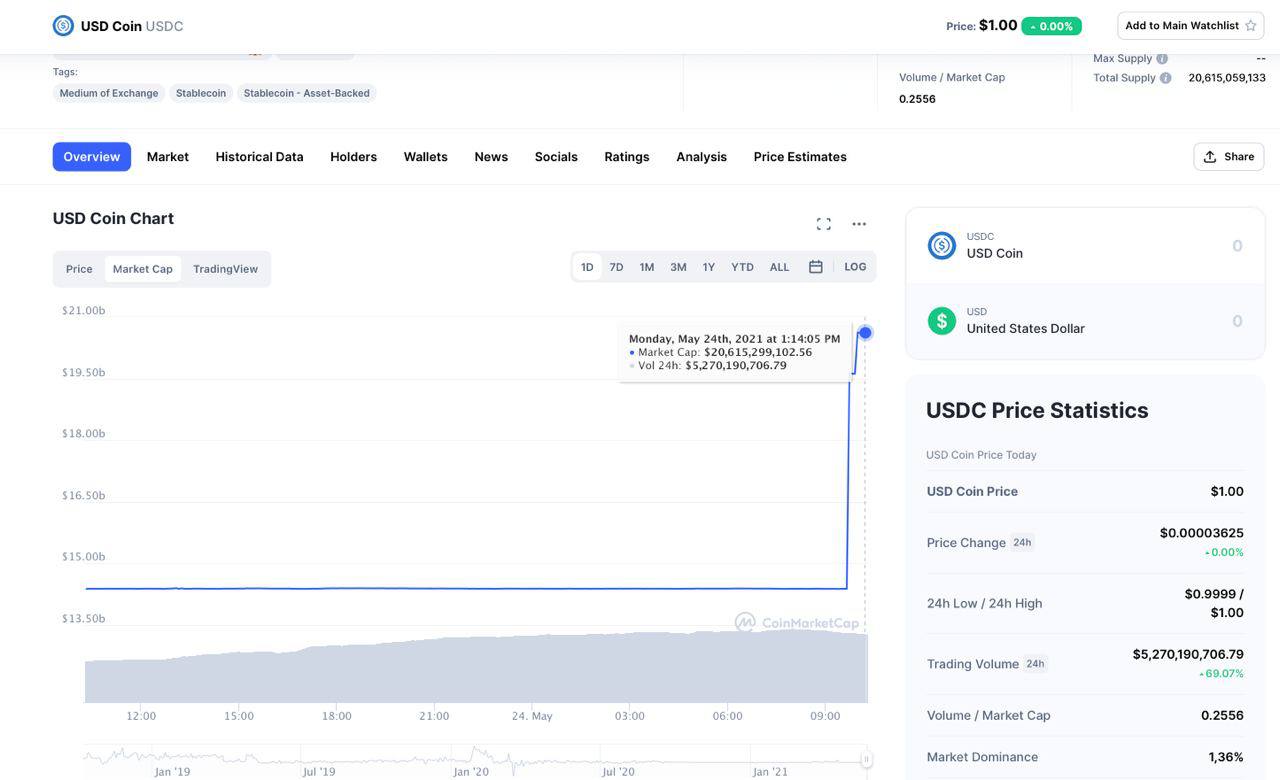Open the calendar date range picker
Screen dimensions: 1280x780
pyautogui.click(x=816, y=267)
